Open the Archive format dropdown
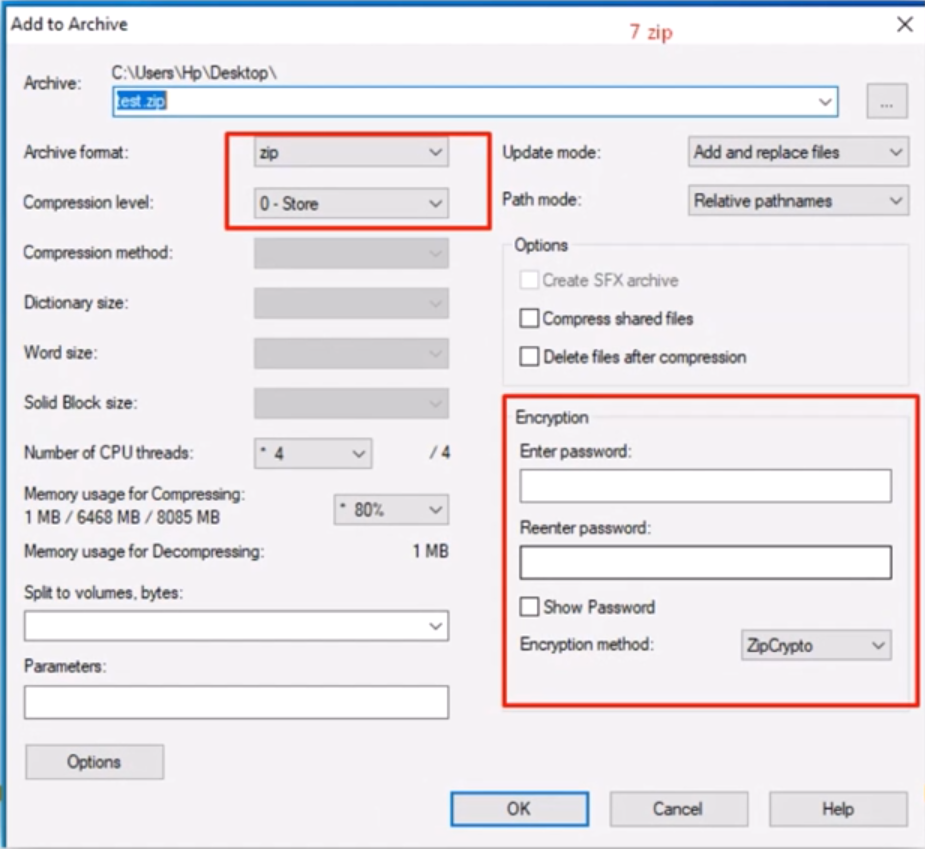 click(436, 152)
